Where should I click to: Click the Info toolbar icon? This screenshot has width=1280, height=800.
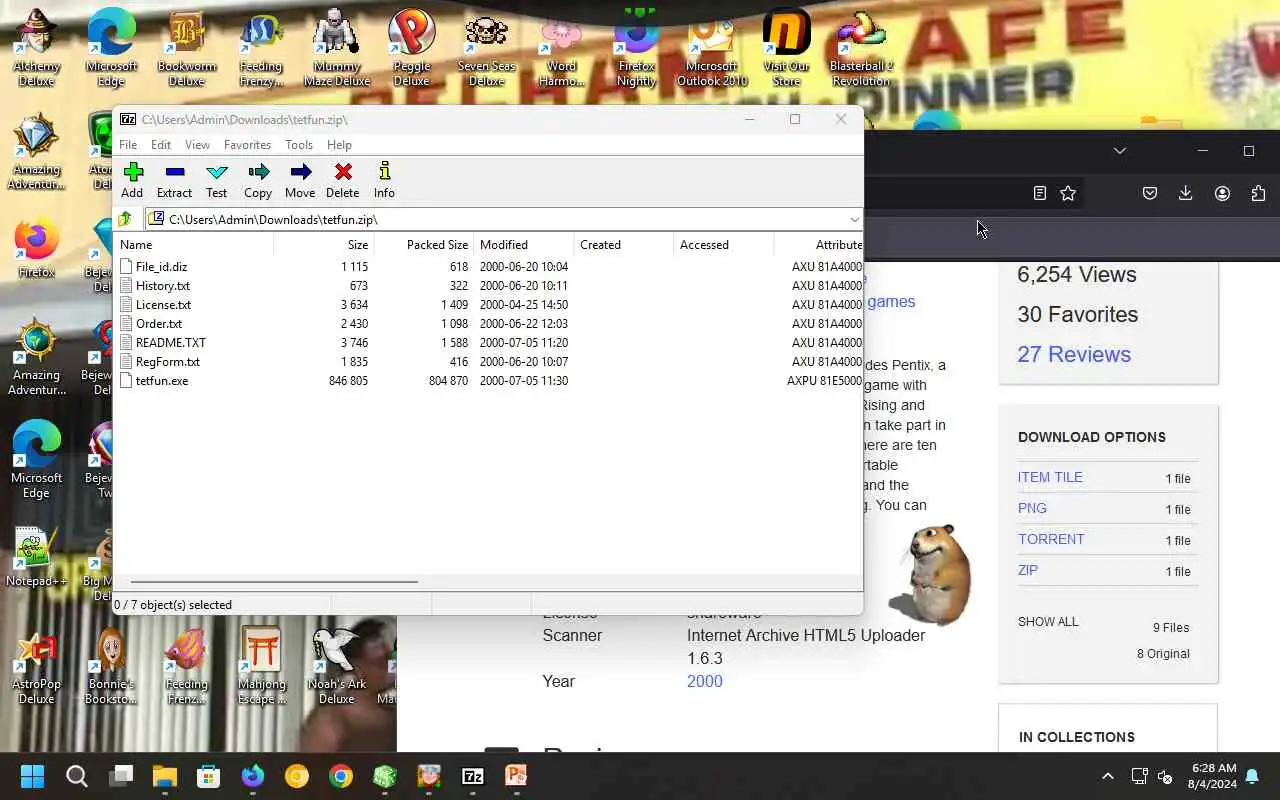tap(384, 180)
